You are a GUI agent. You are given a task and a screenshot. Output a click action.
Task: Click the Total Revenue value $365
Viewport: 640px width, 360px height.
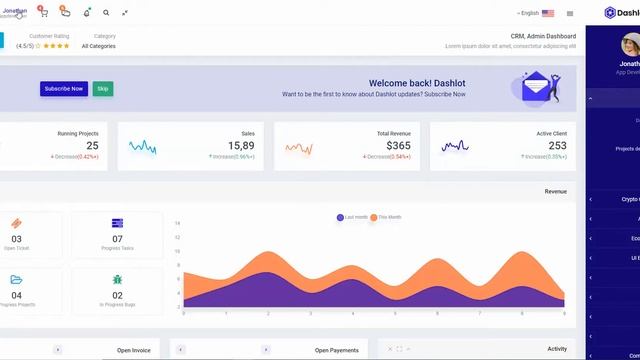[x=398, y=146]
